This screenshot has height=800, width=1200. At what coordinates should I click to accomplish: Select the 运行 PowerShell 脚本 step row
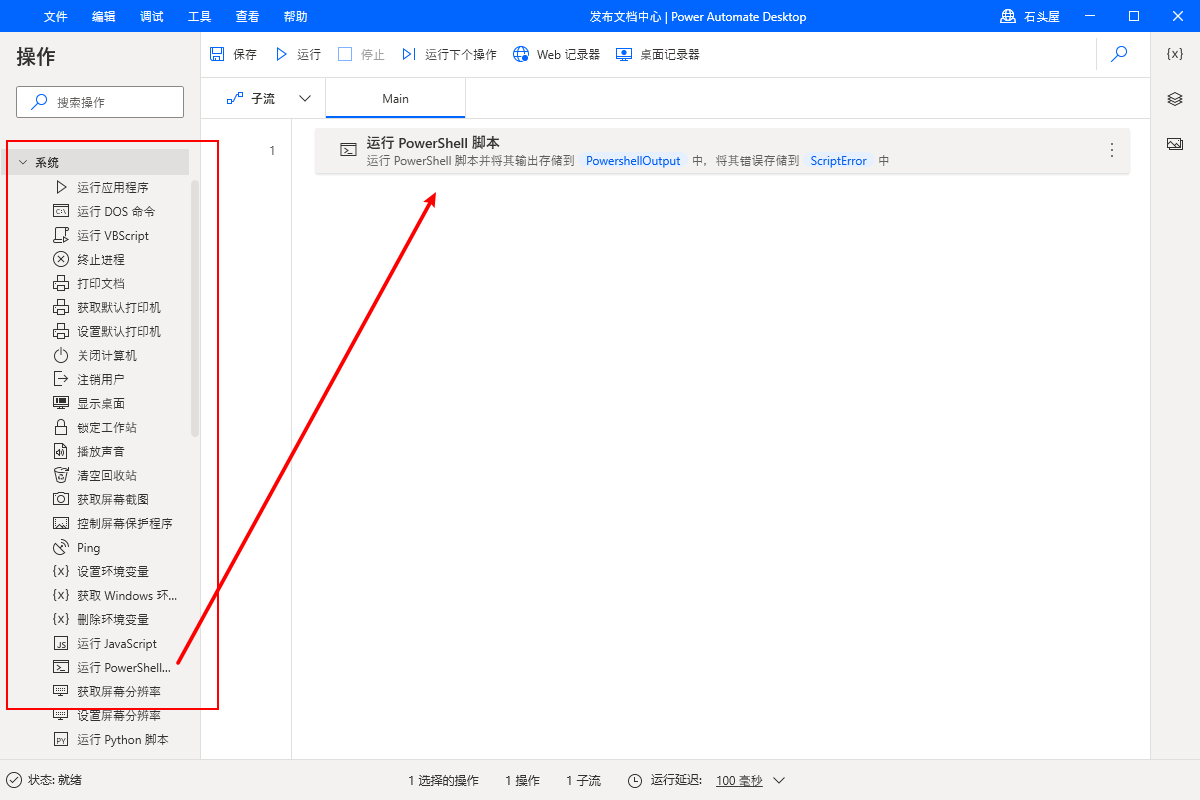click(722, 151)
